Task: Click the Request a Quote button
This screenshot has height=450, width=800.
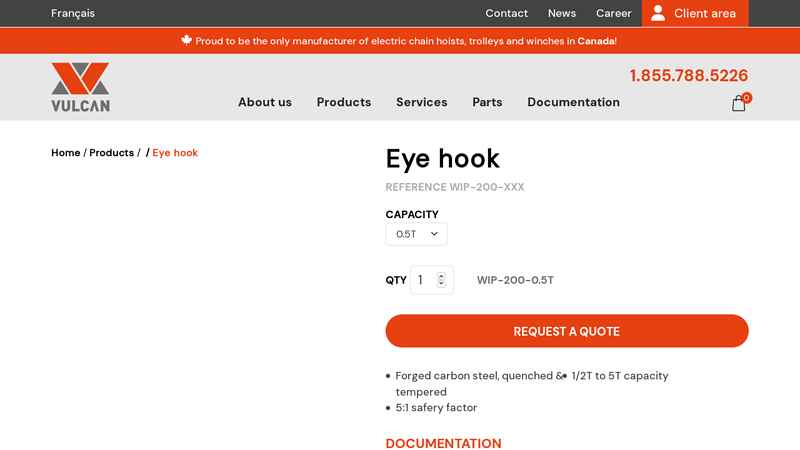Action: point(567,331)
